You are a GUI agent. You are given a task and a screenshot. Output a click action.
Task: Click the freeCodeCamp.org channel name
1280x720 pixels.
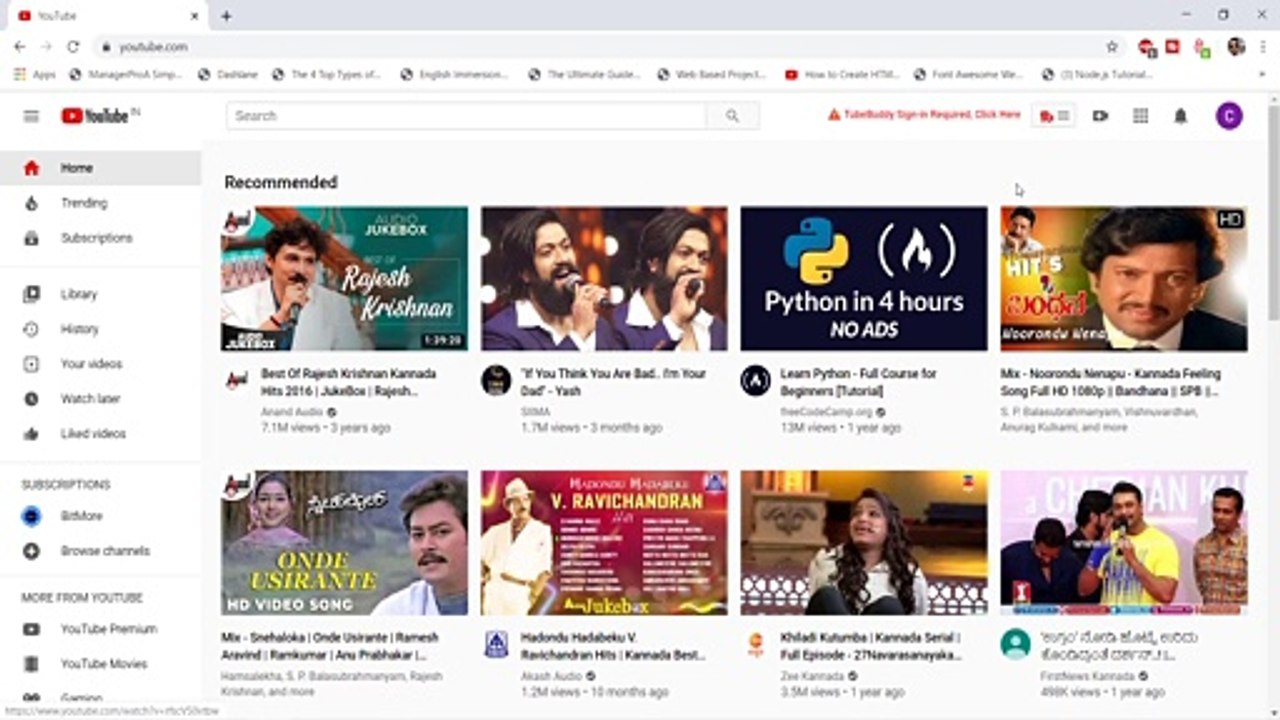(826, 411)
